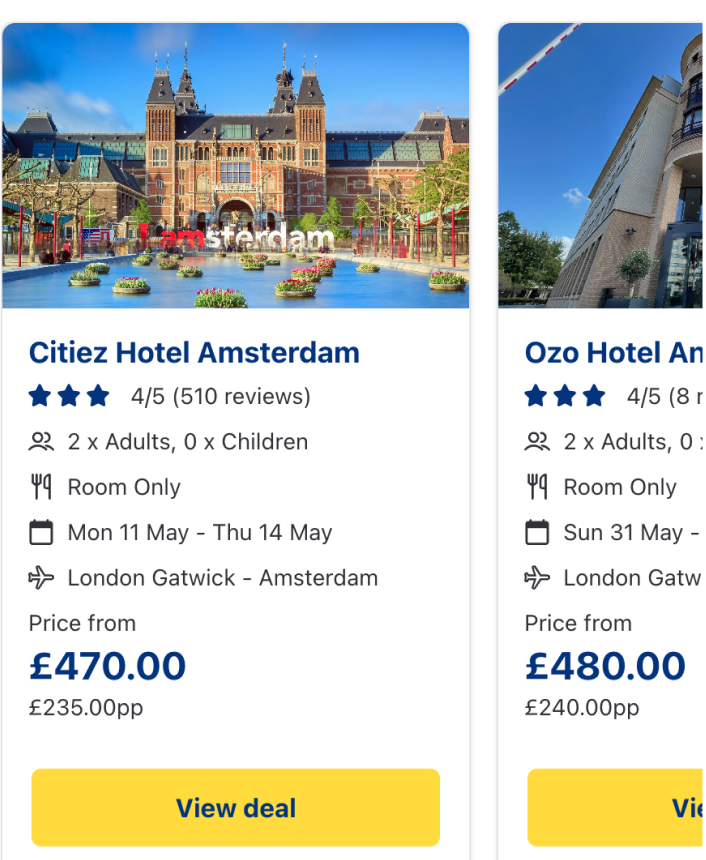The height and width of the screenshot is (860, 706).
Task: Click the Ozo Hotel building photo
Action: (x=601, y=166)
